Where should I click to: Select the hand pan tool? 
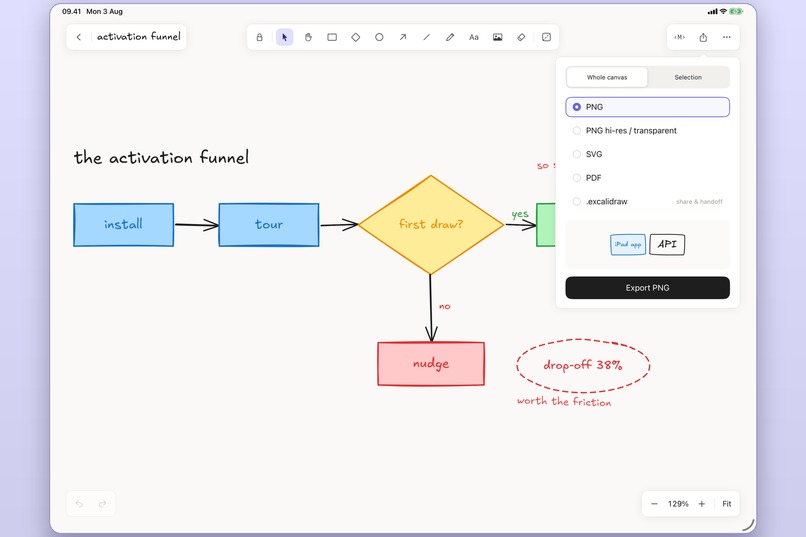[x=308, y=37]
